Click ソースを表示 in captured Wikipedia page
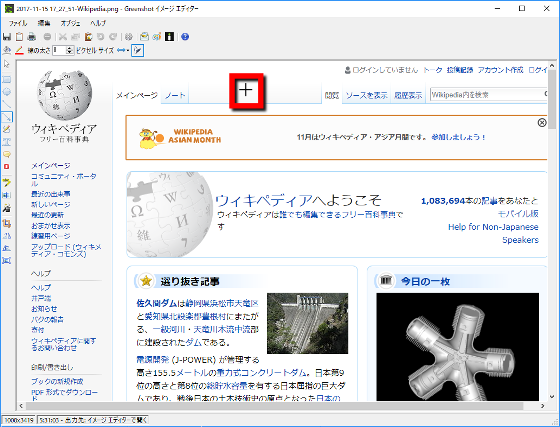Viewport: 560px width, 427px height. [366, 95]
